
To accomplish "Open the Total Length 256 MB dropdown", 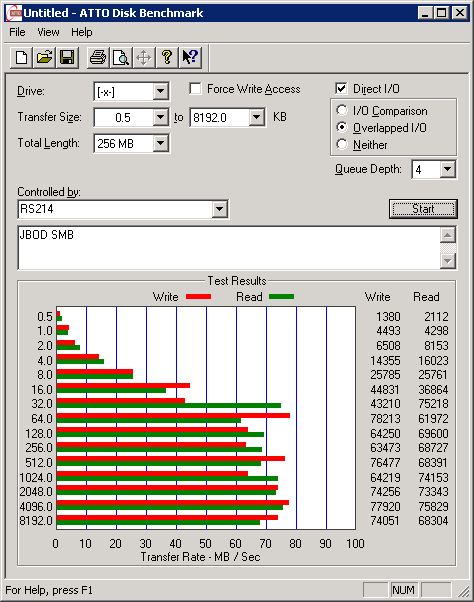I will pos(160,144).
